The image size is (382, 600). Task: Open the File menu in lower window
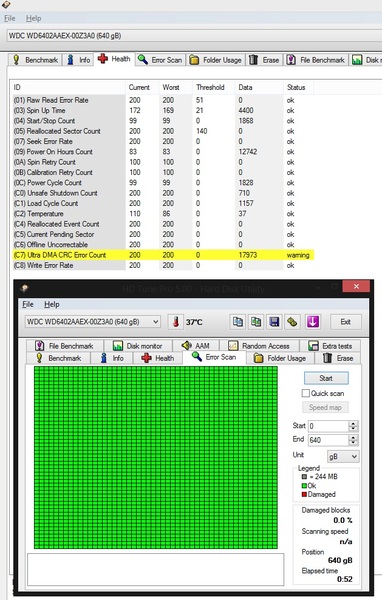(28, 304)
